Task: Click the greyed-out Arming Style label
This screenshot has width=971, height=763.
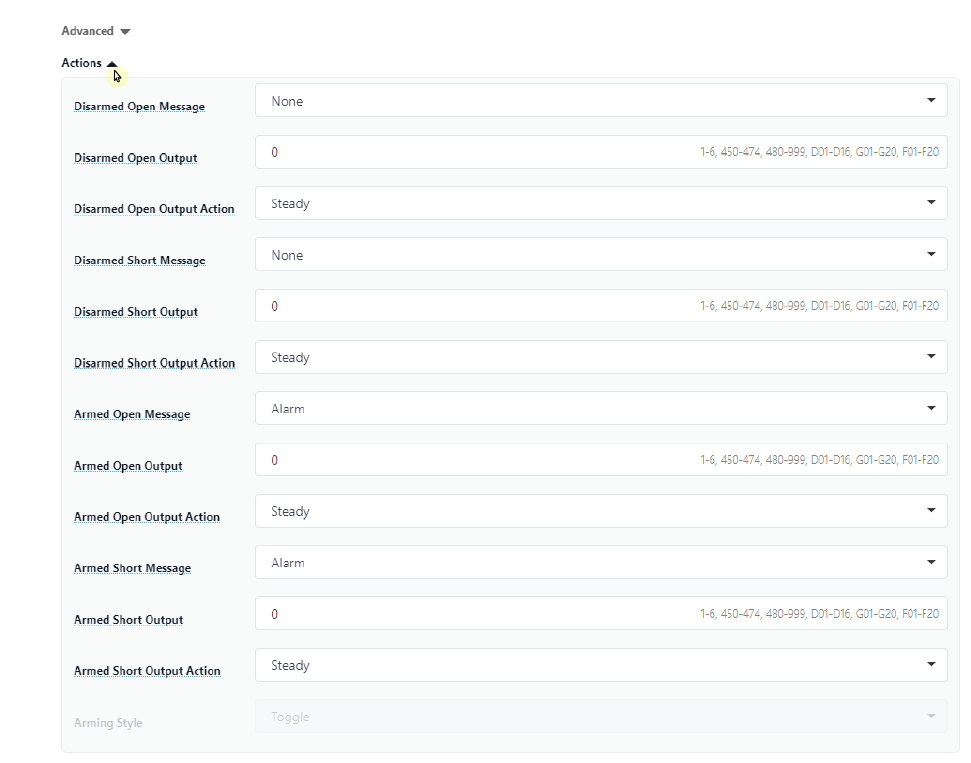Action: click(108, 723)
